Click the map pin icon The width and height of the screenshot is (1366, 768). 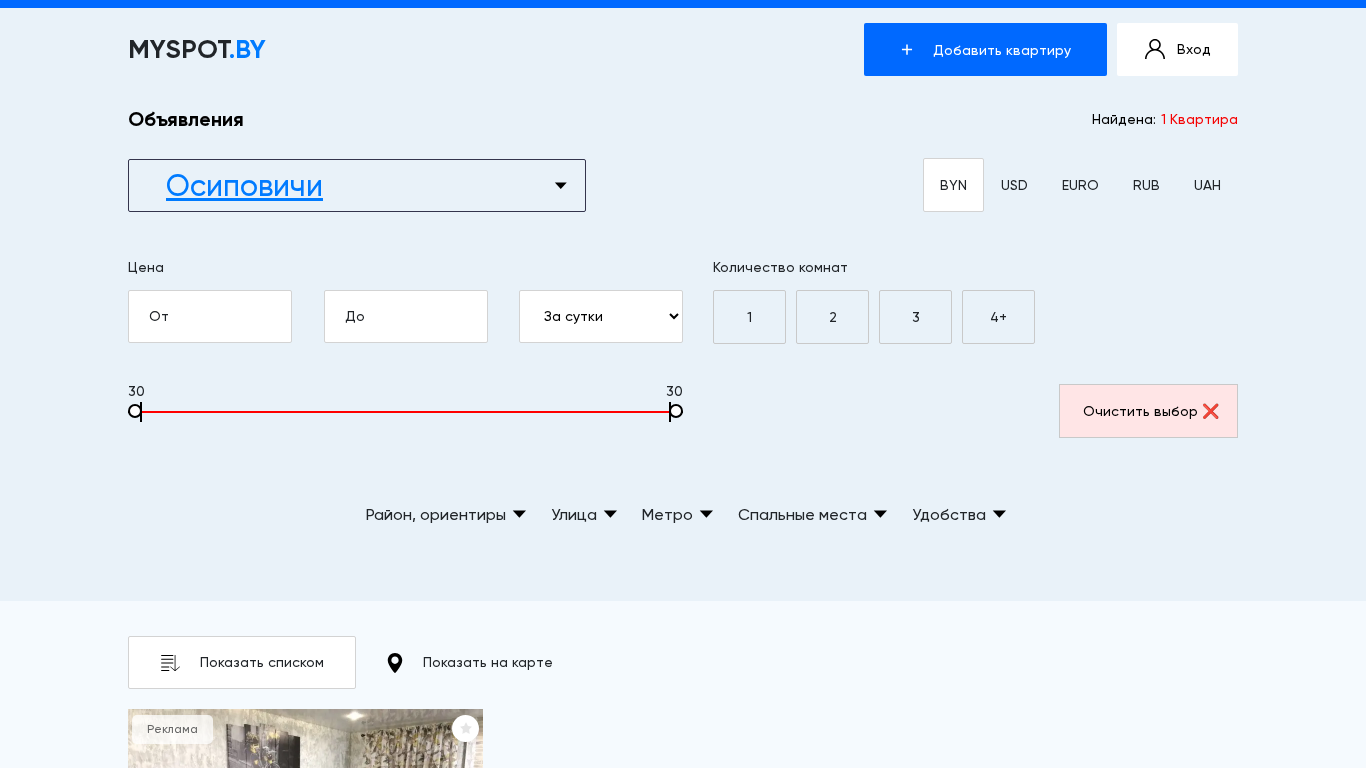coord(395,663)
